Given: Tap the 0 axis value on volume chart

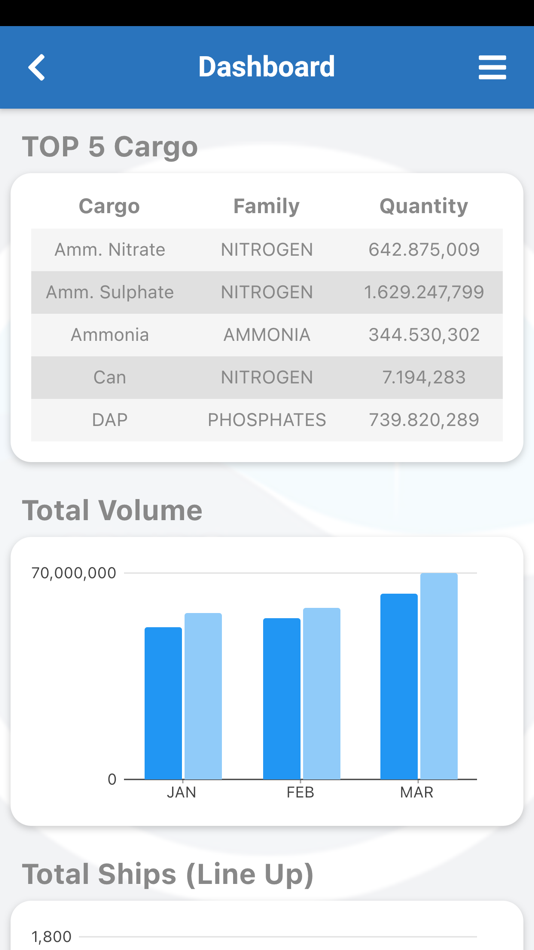Looking at the screenshot, I should click(x=112, y=780).
